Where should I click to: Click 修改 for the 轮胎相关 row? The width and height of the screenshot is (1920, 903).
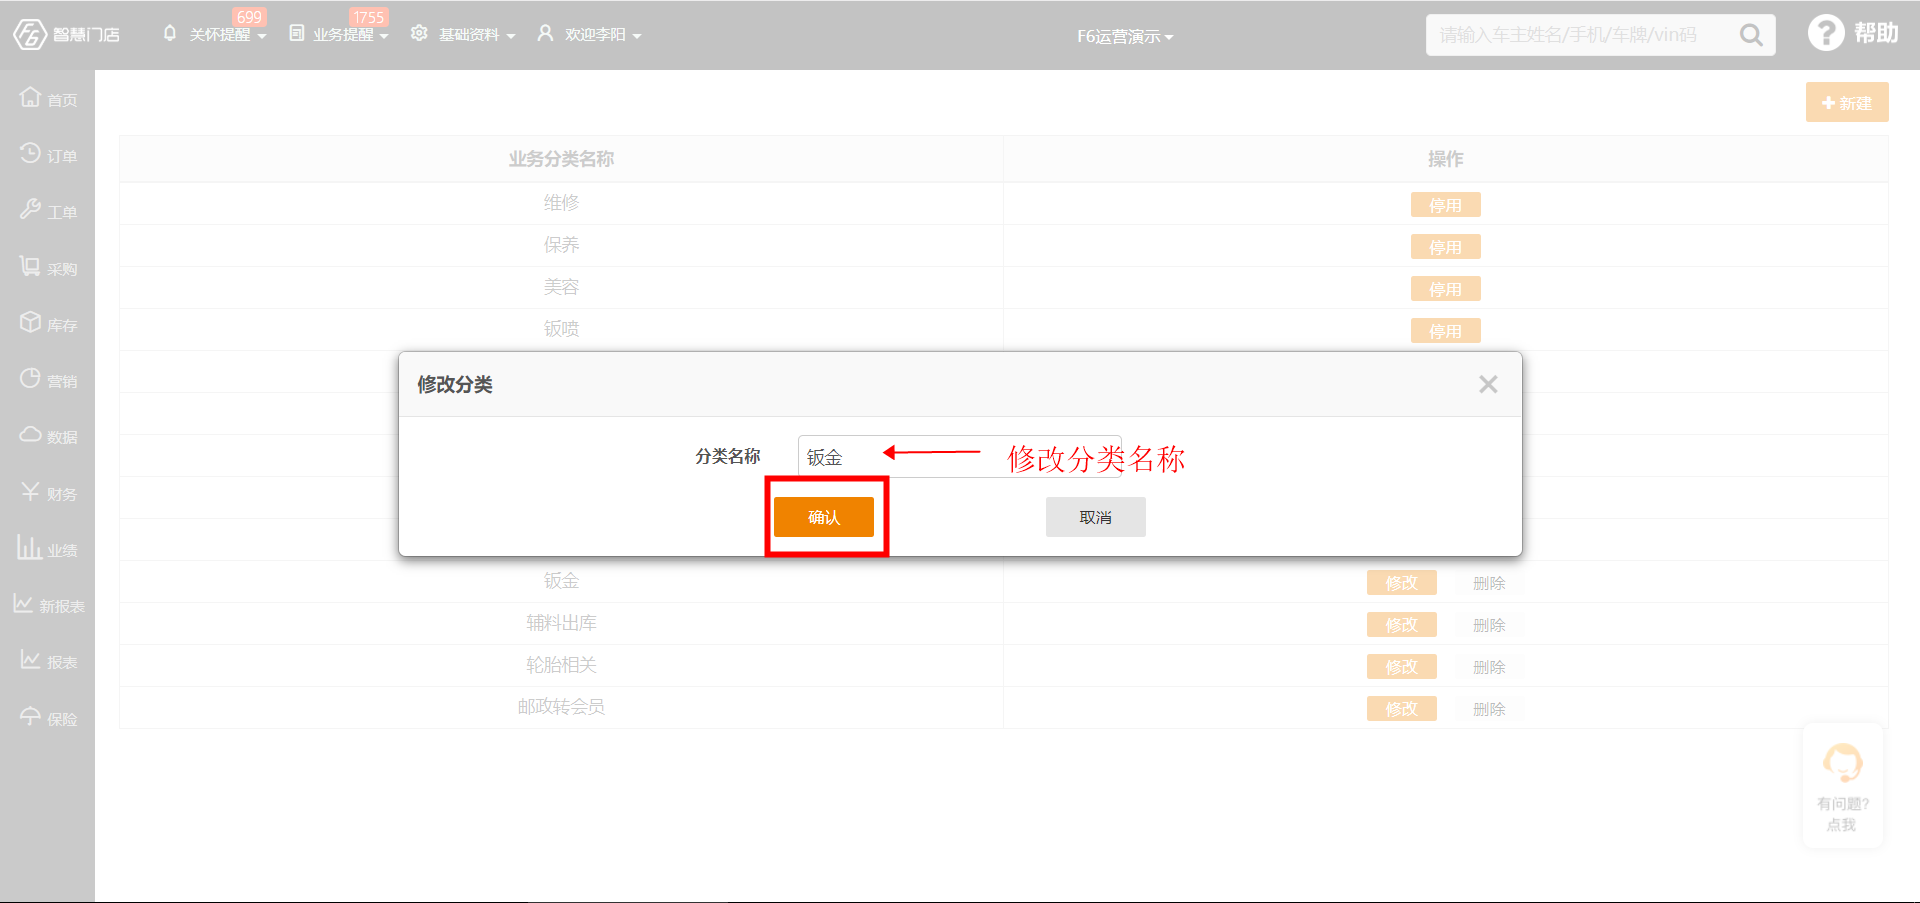click(x=1402, y=667)
